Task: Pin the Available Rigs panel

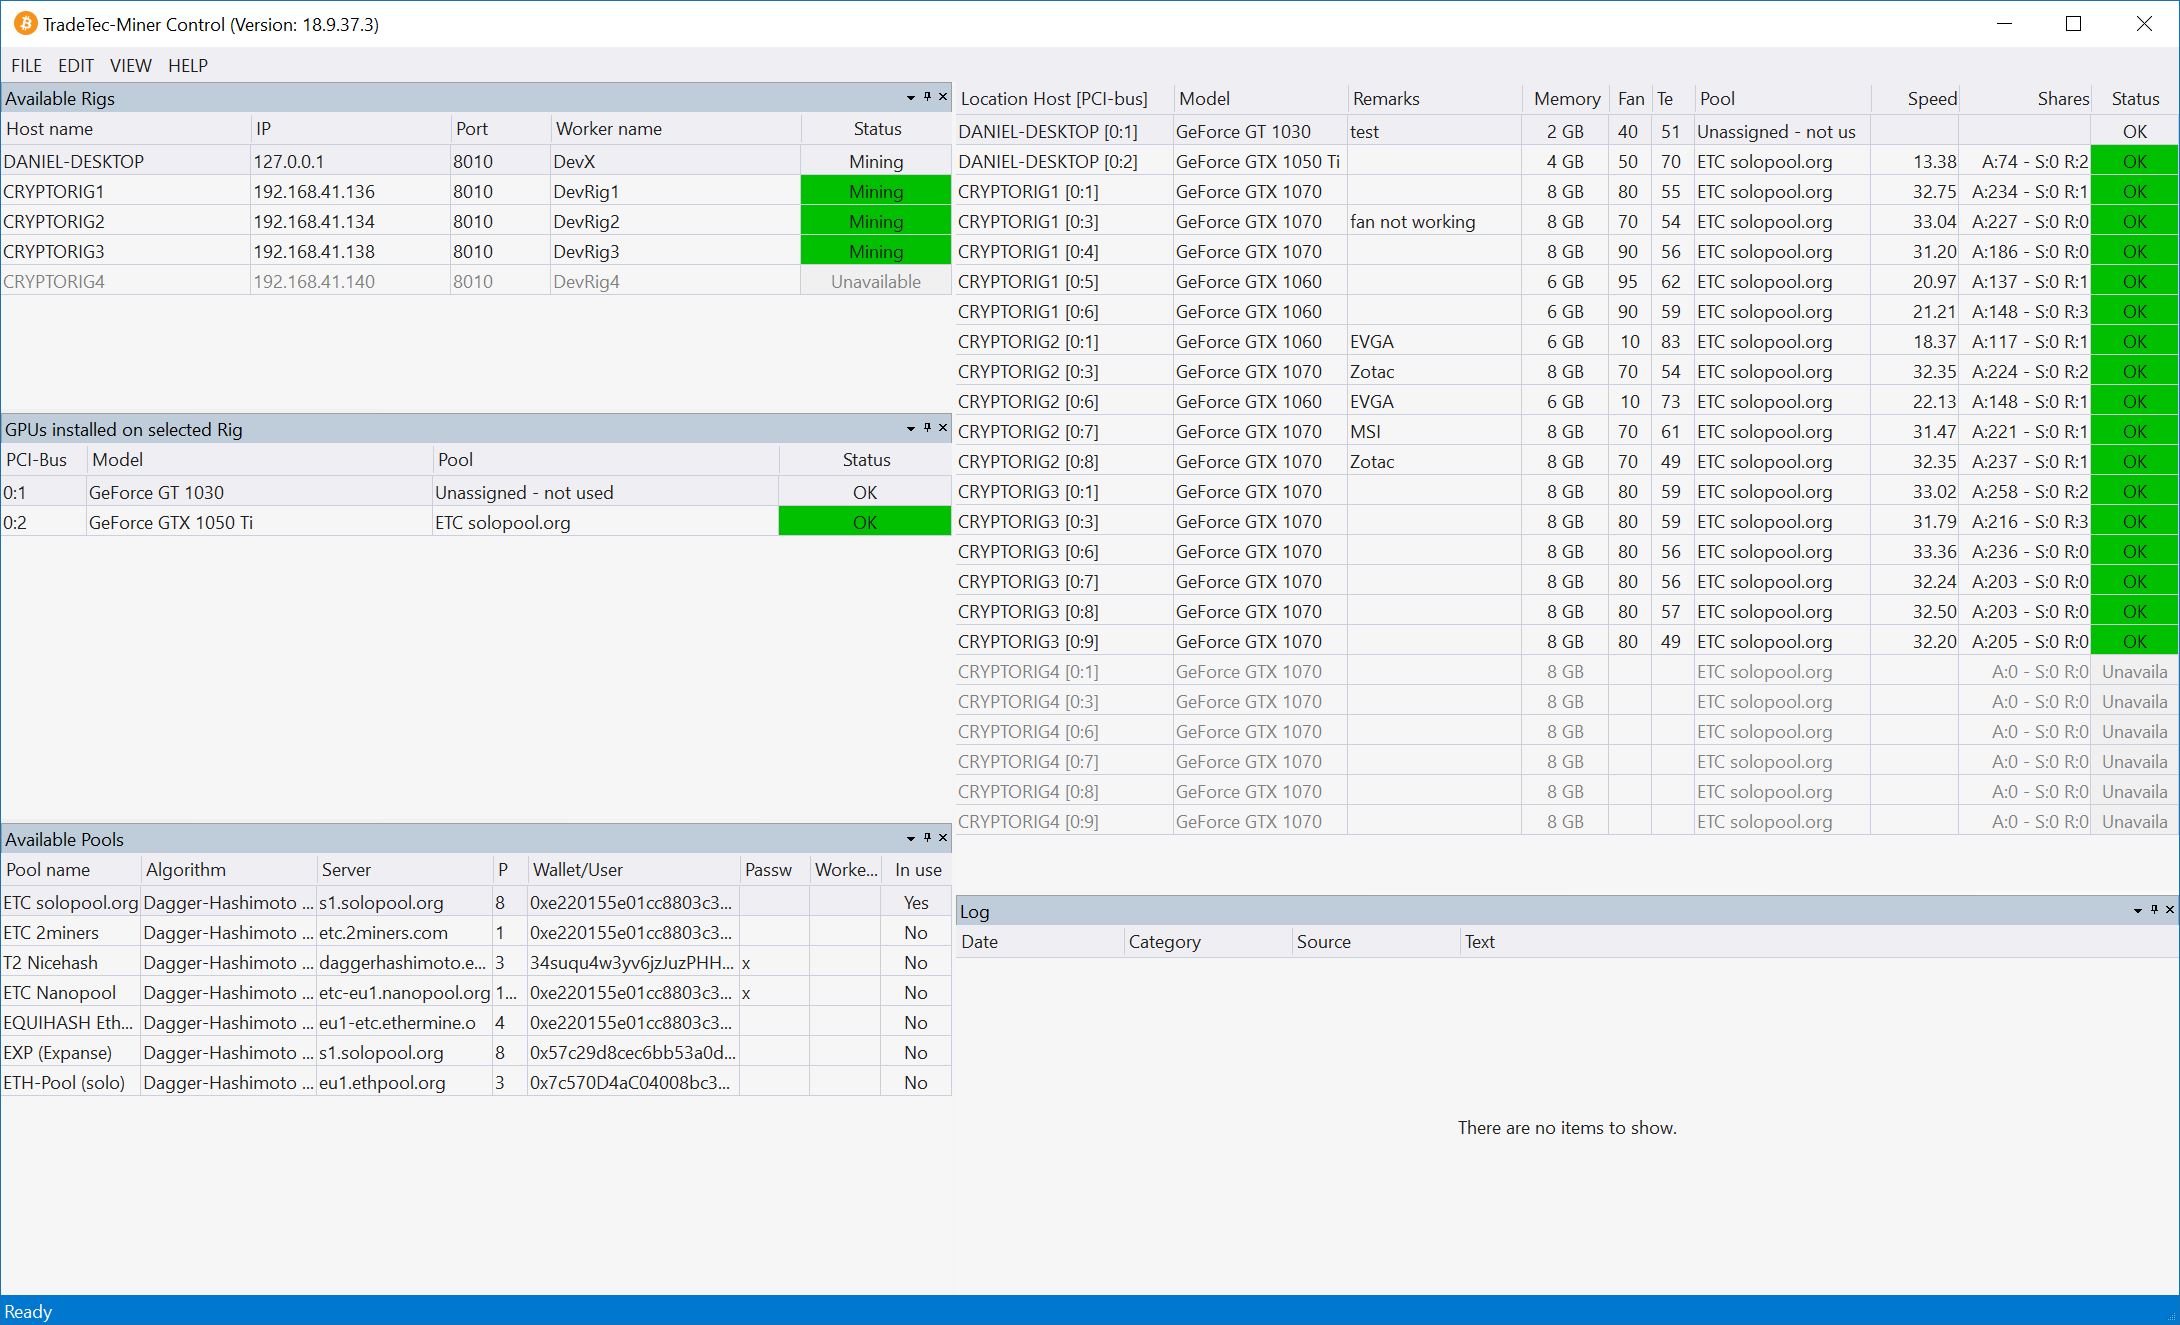Action: (927, 98)
